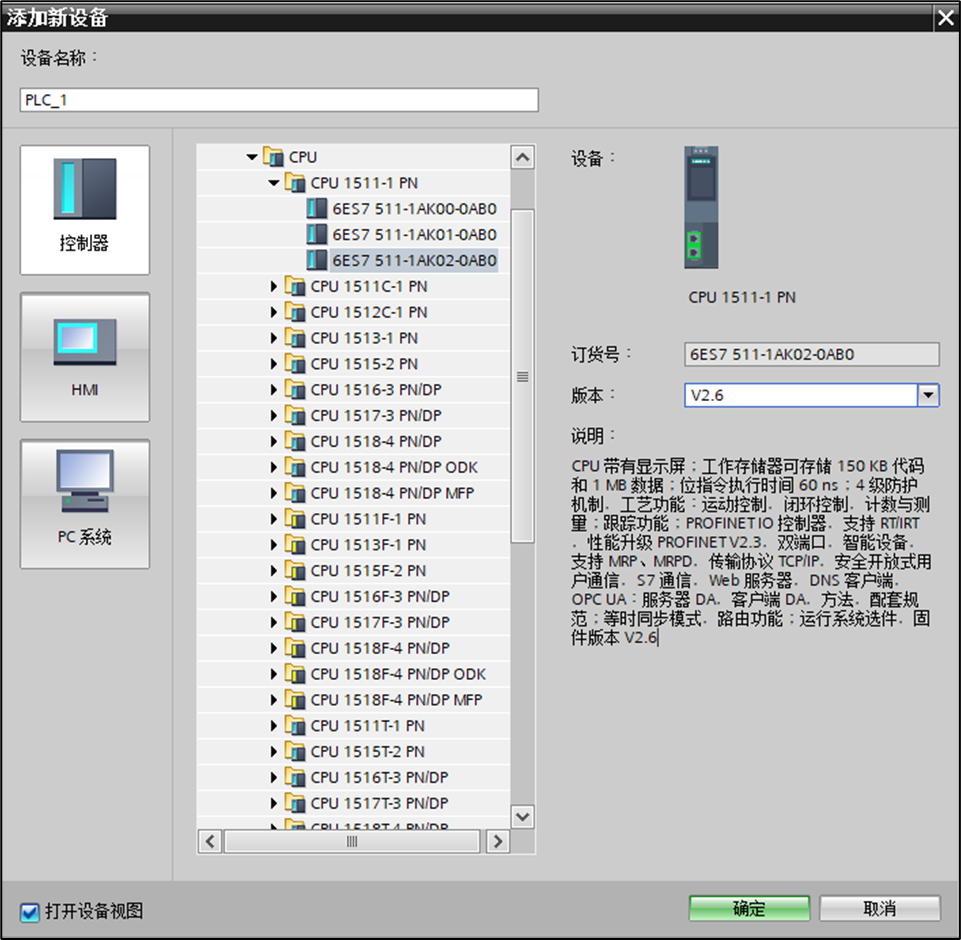Expand the CPU 1516-3 PN/DP node
Screen dimensions: 961x940
(274, 390)
